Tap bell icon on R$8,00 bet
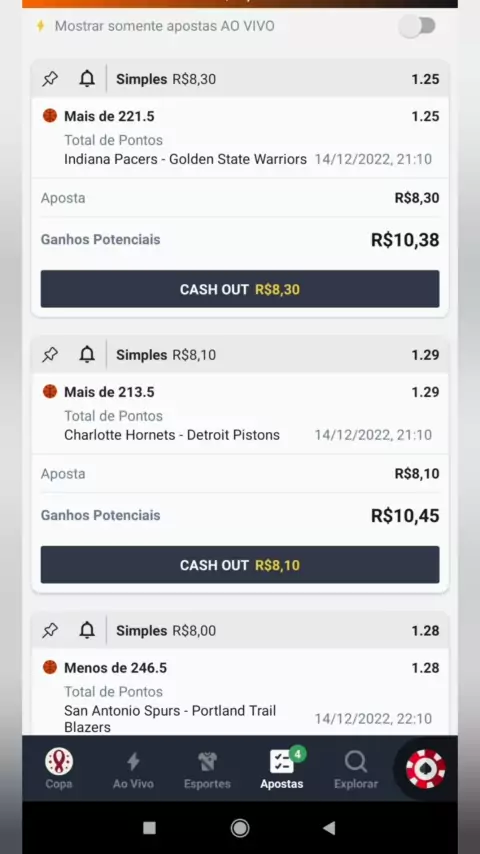Screen dimensions: 480x854 pos(87,630)
